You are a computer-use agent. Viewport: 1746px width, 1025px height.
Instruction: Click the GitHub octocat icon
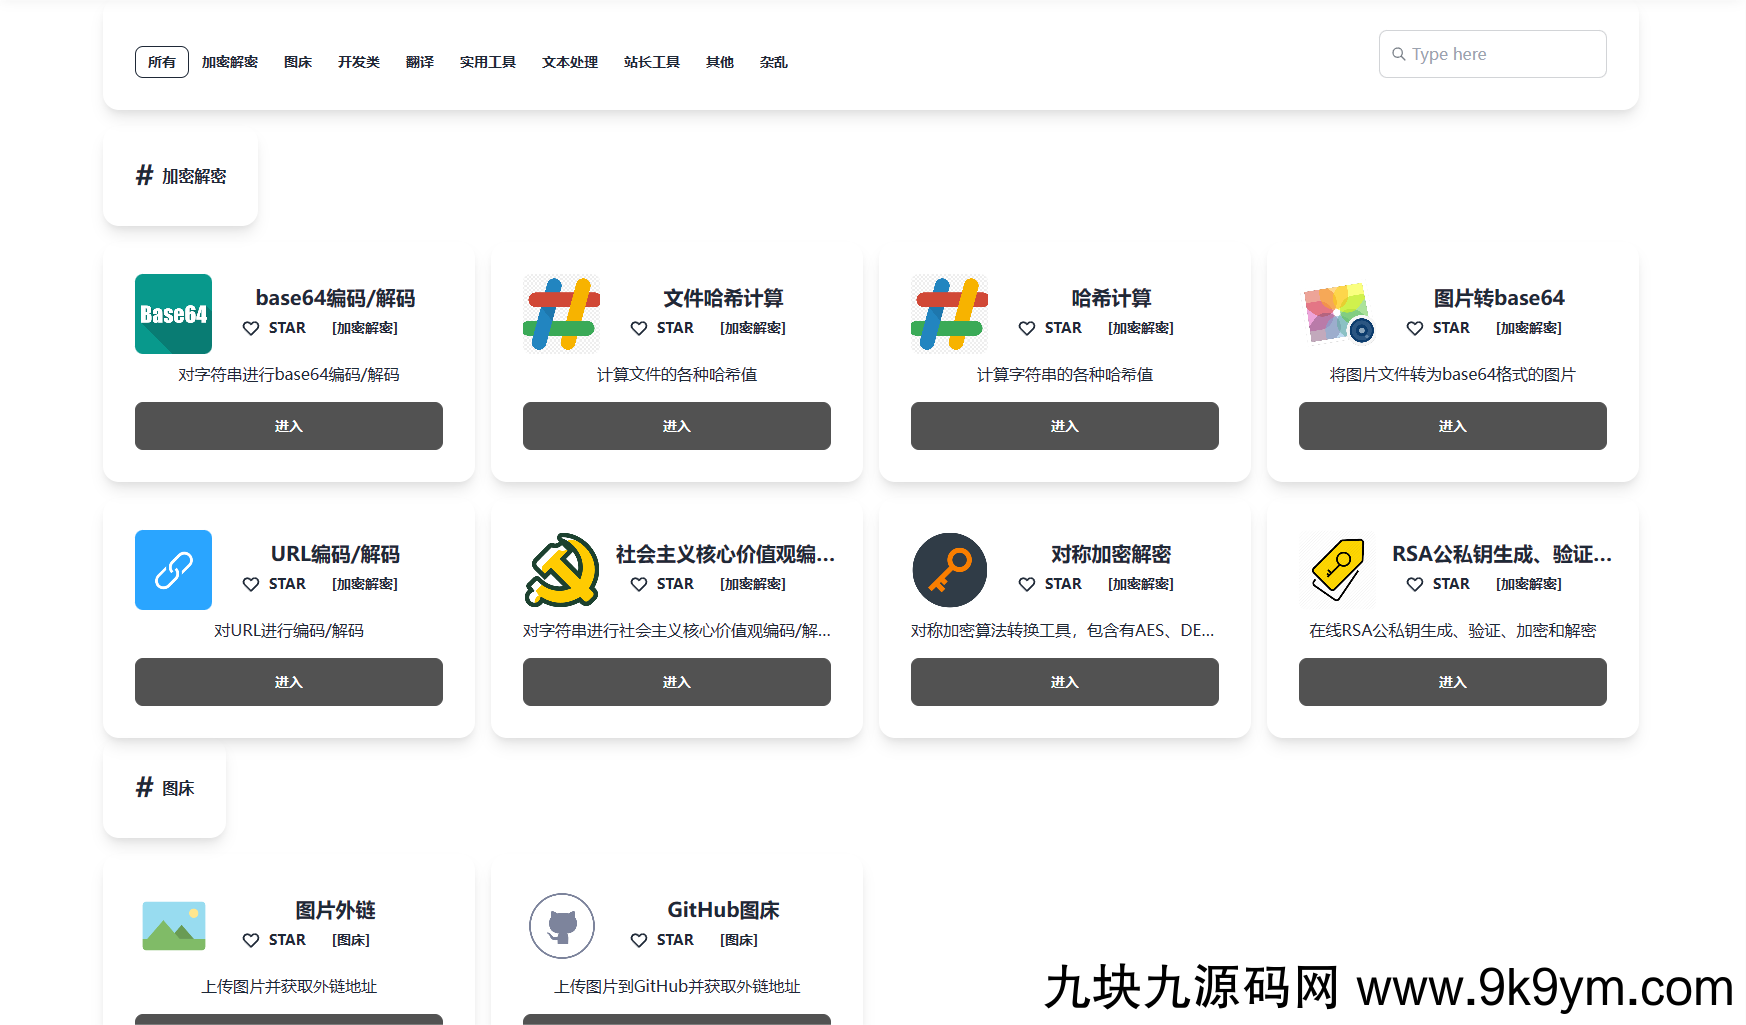point(561,926)
